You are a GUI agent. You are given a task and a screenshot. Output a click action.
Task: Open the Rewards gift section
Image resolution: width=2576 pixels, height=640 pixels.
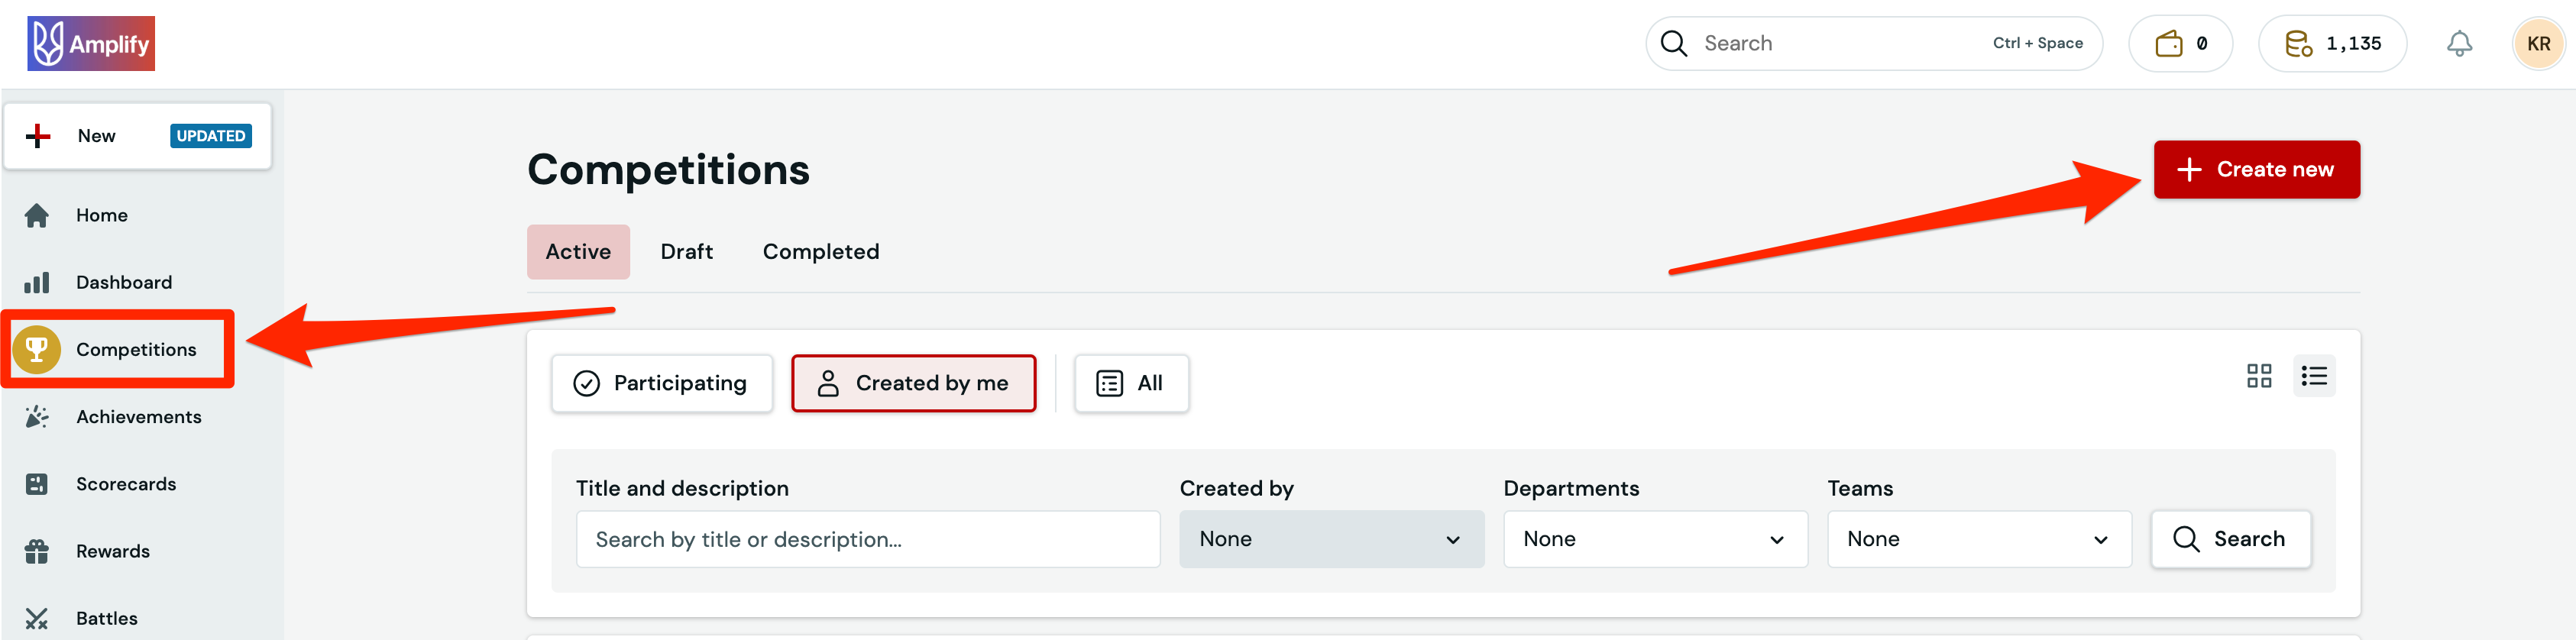pos(112,550)
